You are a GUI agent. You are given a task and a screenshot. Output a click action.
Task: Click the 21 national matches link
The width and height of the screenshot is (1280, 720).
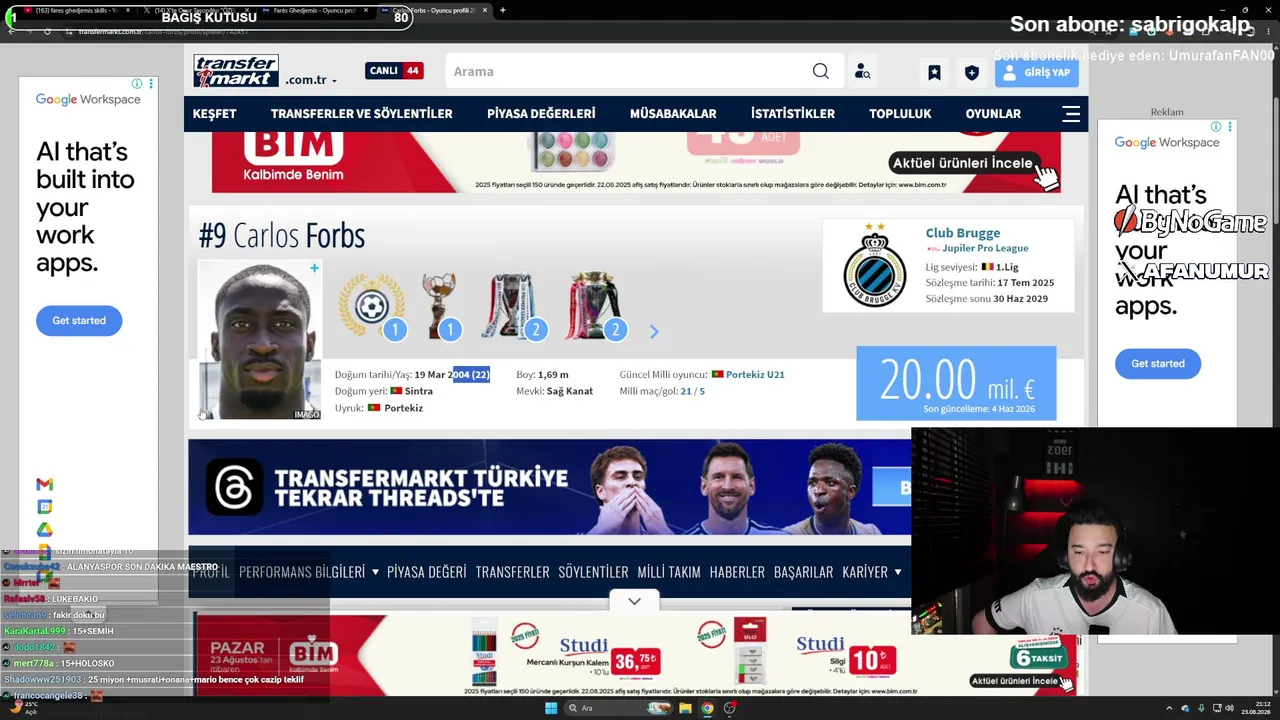tap(686, 391)
